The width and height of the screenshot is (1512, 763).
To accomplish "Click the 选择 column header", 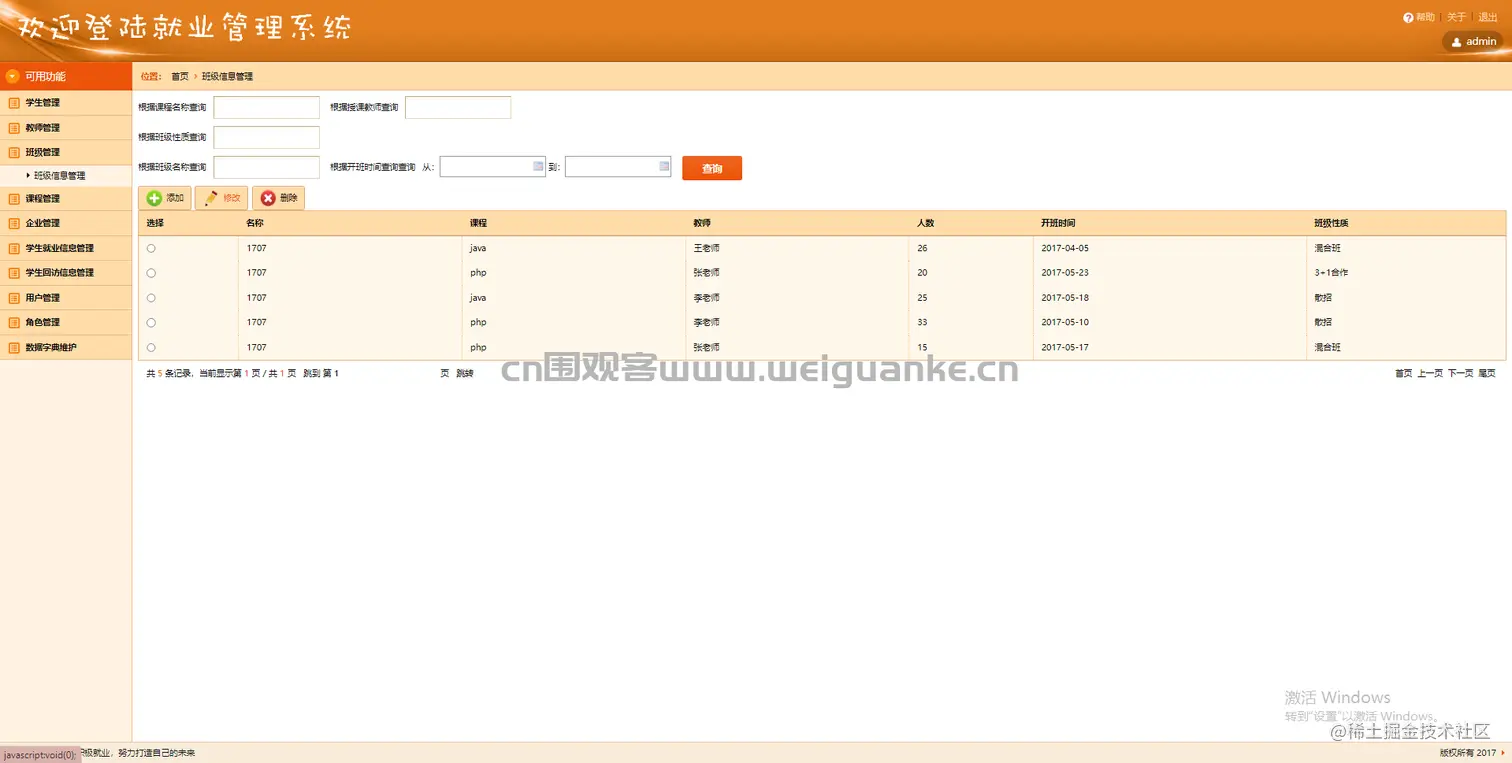I will click(x=155, y=223).
